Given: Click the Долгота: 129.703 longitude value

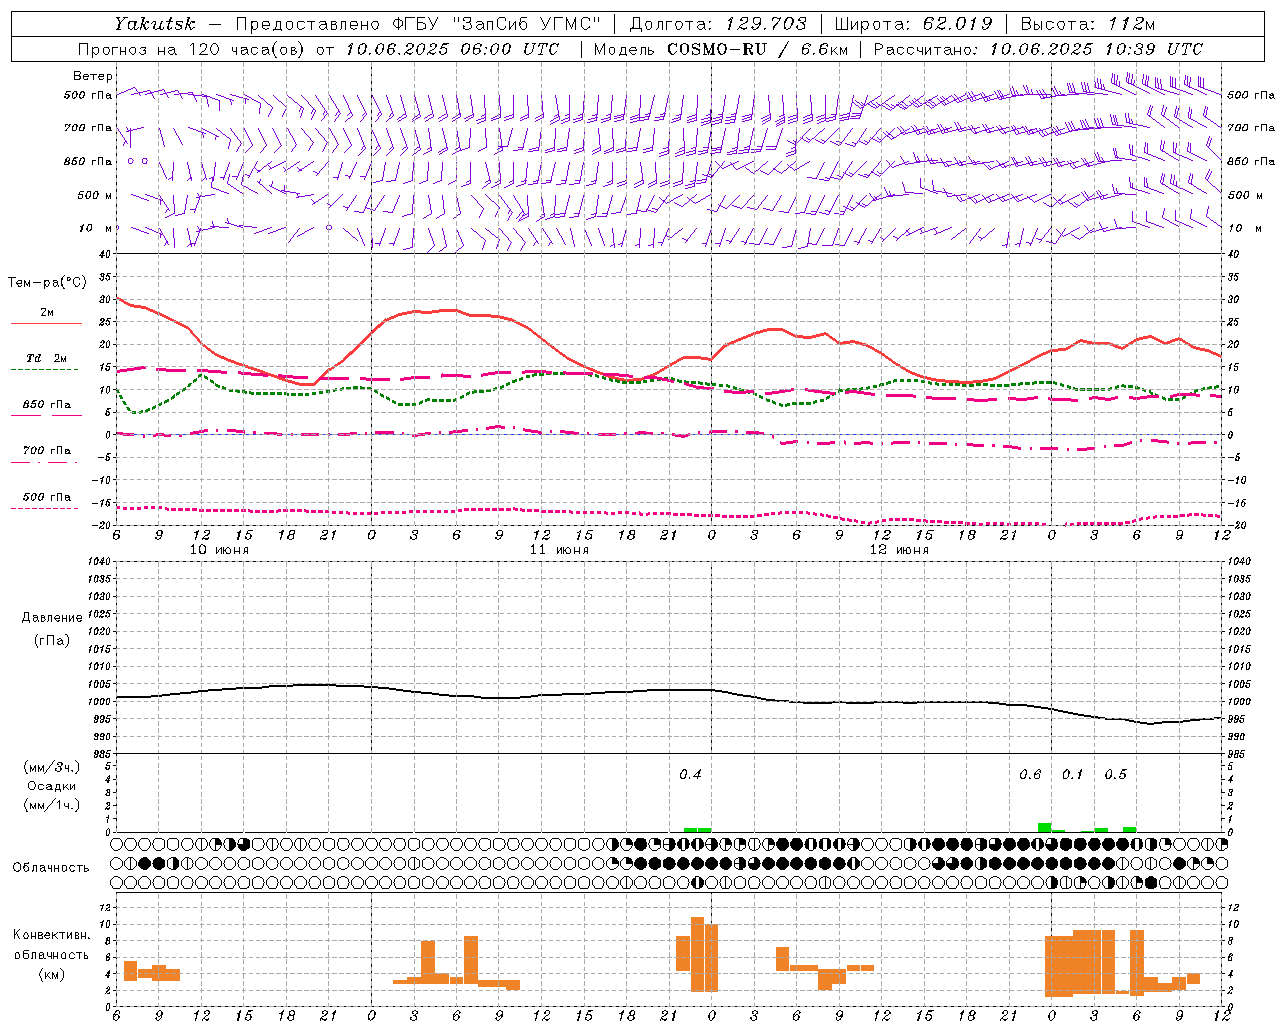Looking at the screenshot, I should coord(718,24).
